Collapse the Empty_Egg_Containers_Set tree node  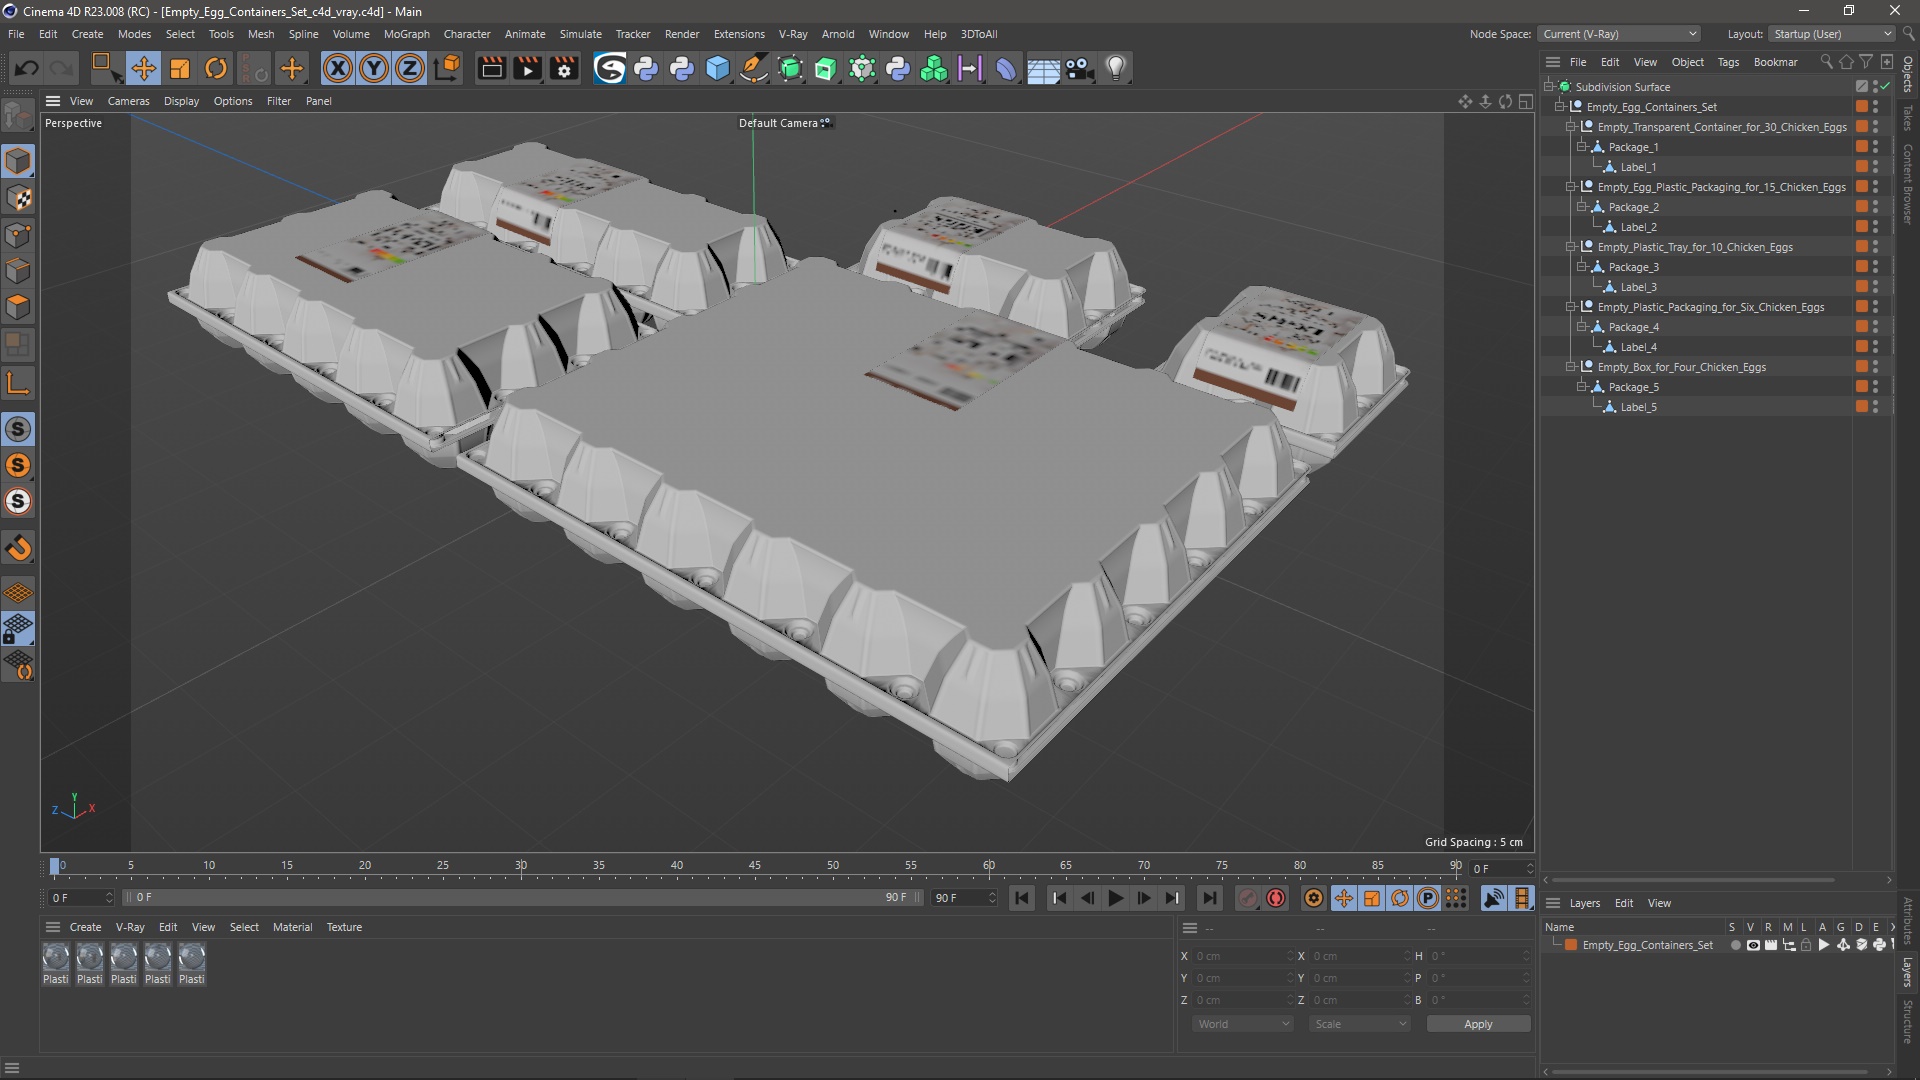[x=1559, y=107]
